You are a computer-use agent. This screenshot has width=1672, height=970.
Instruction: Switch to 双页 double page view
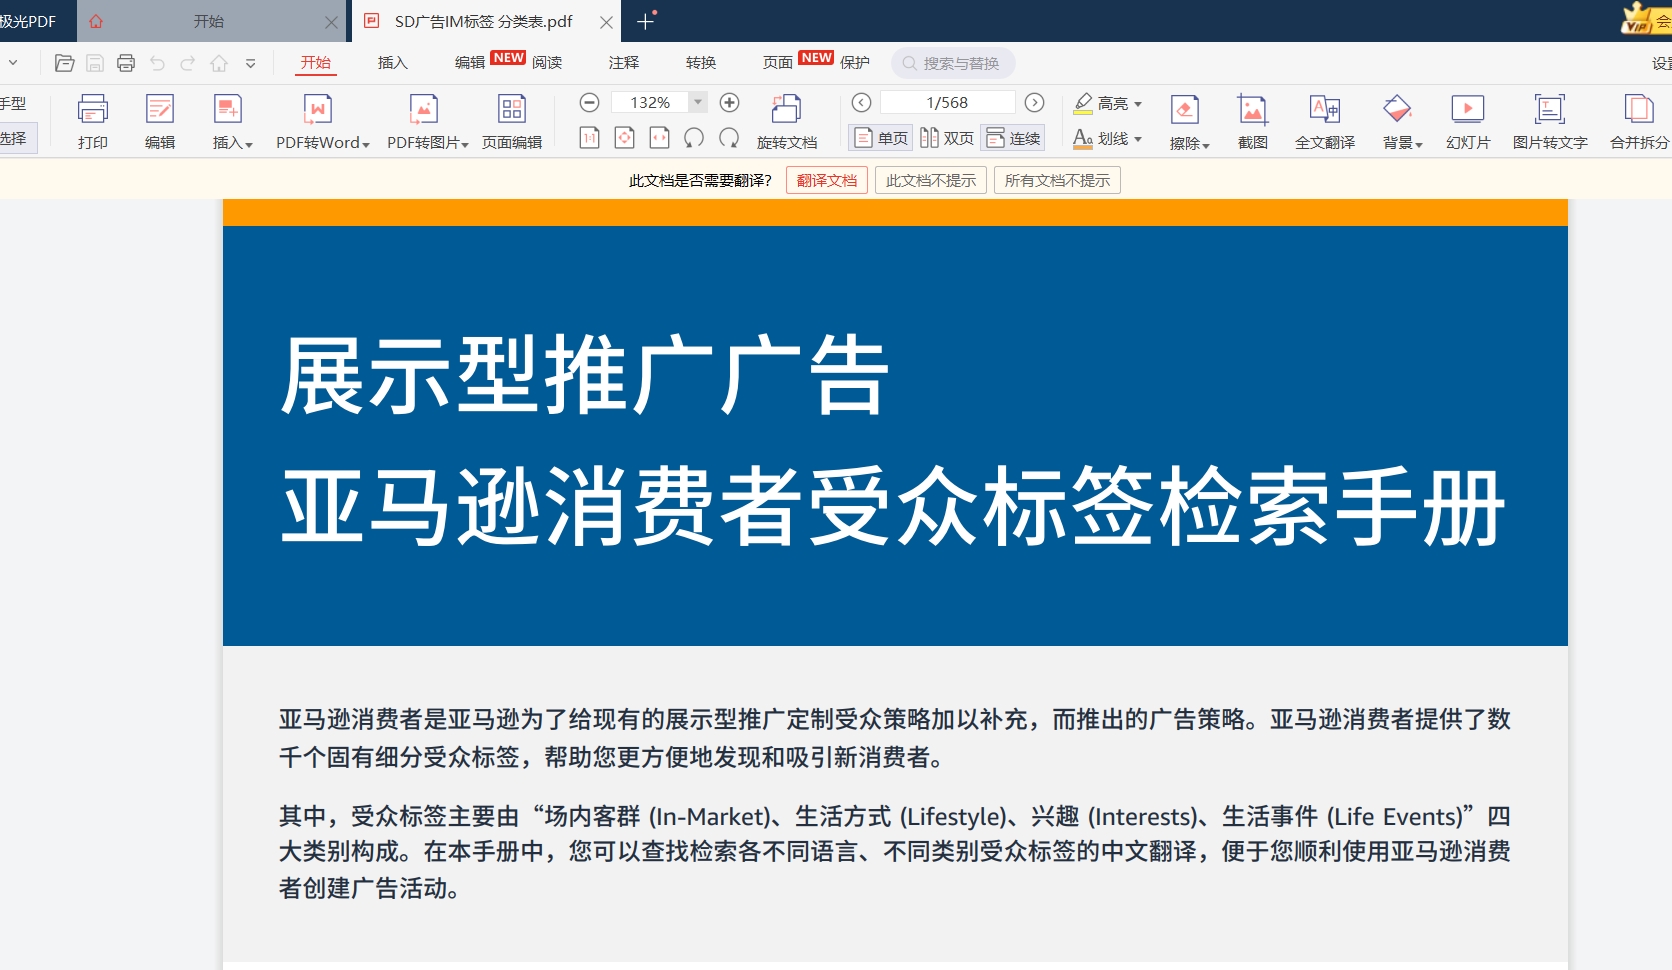click(x=946, y=138)
